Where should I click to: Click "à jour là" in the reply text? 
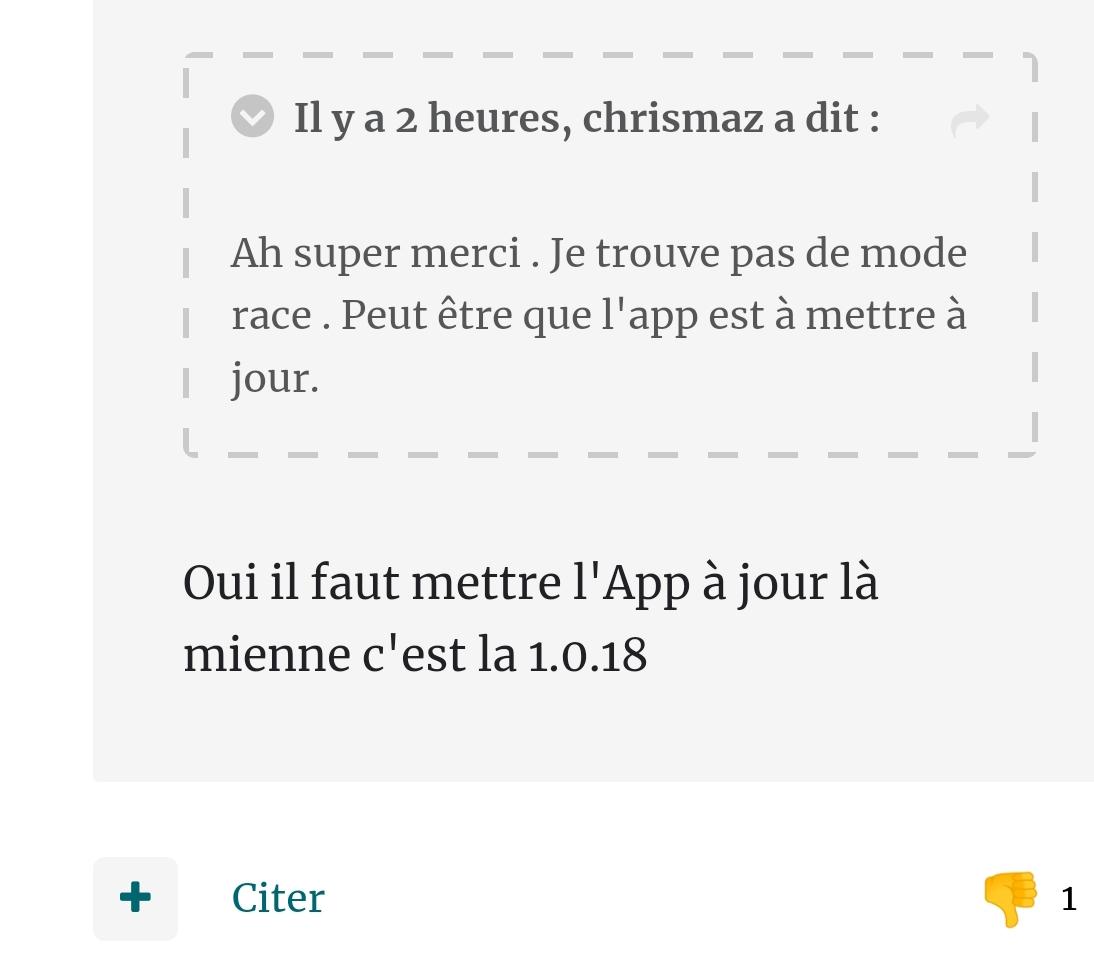(789, 583)
